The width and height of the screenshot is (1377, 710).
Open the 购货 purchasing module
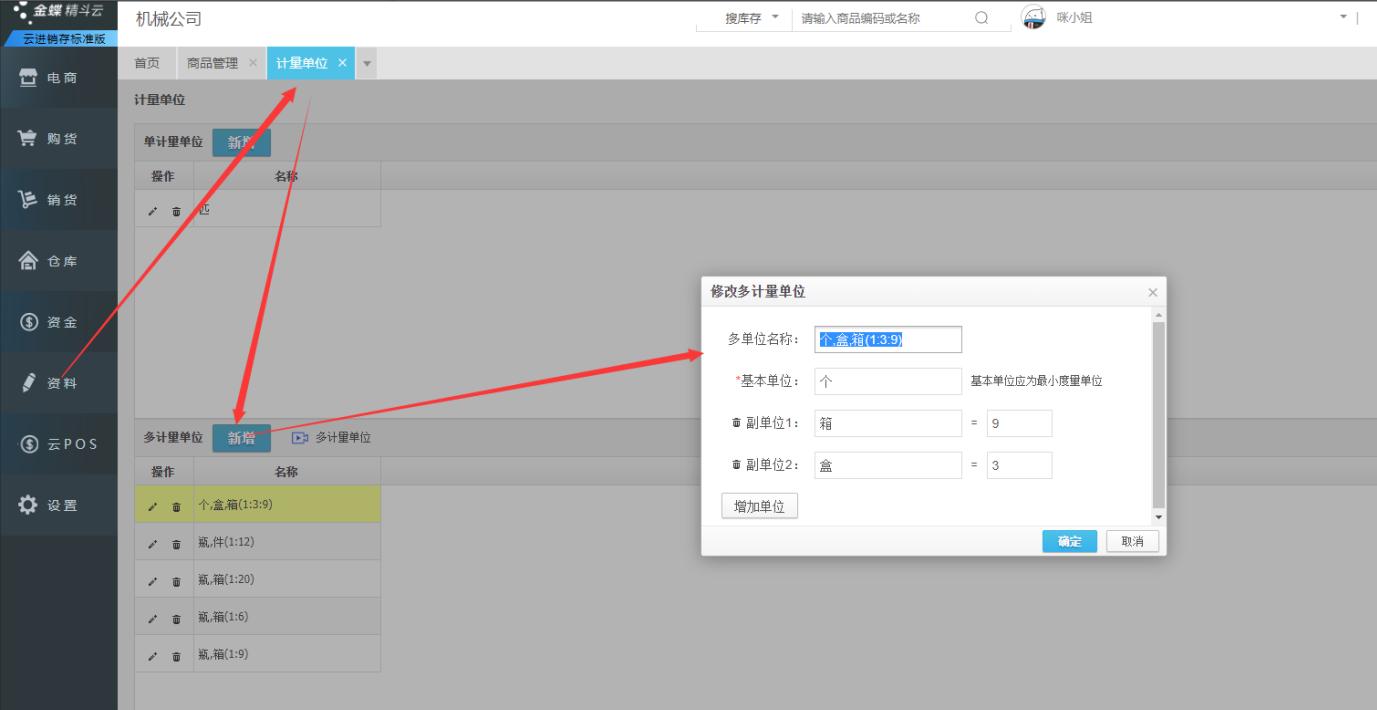click(58, 139)
